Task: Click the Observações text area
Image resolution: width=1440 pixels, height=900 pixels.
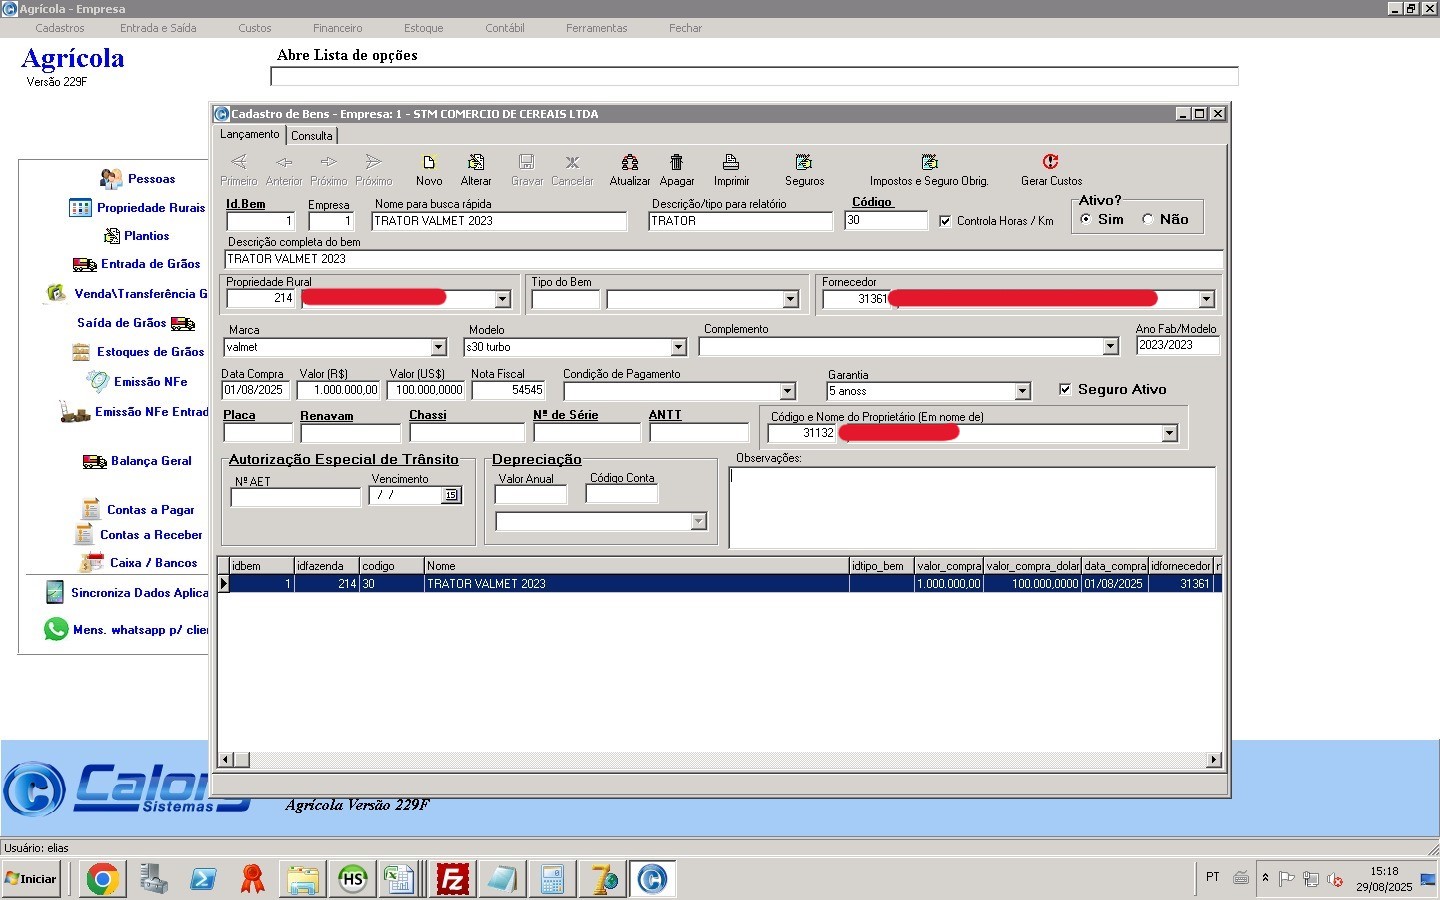Action: tap(972, 507)
